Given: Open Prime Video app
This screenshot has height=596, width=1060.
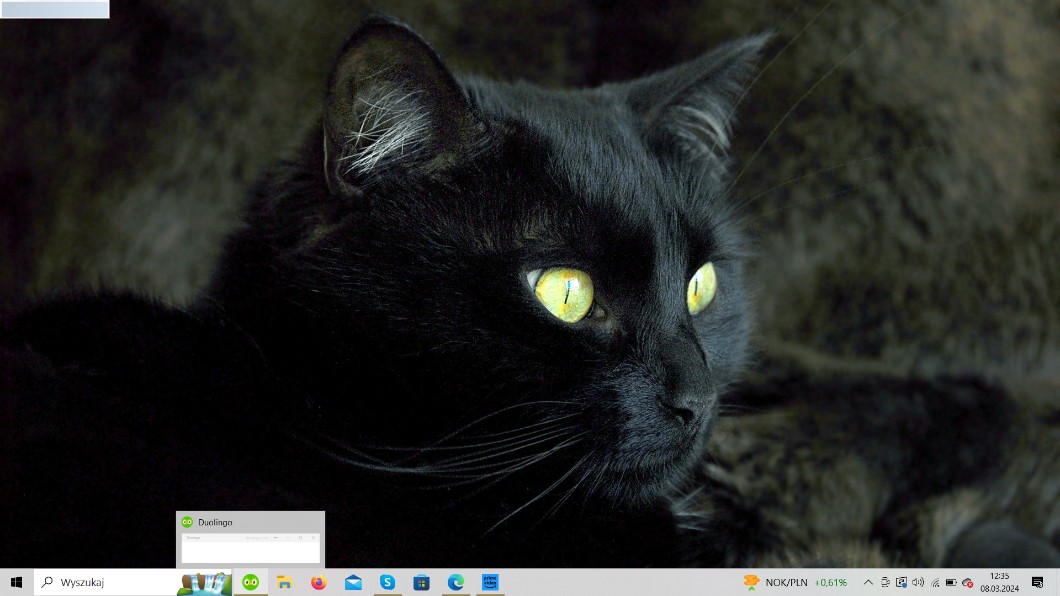Looking at the screenshot, I should pos(490,582).
